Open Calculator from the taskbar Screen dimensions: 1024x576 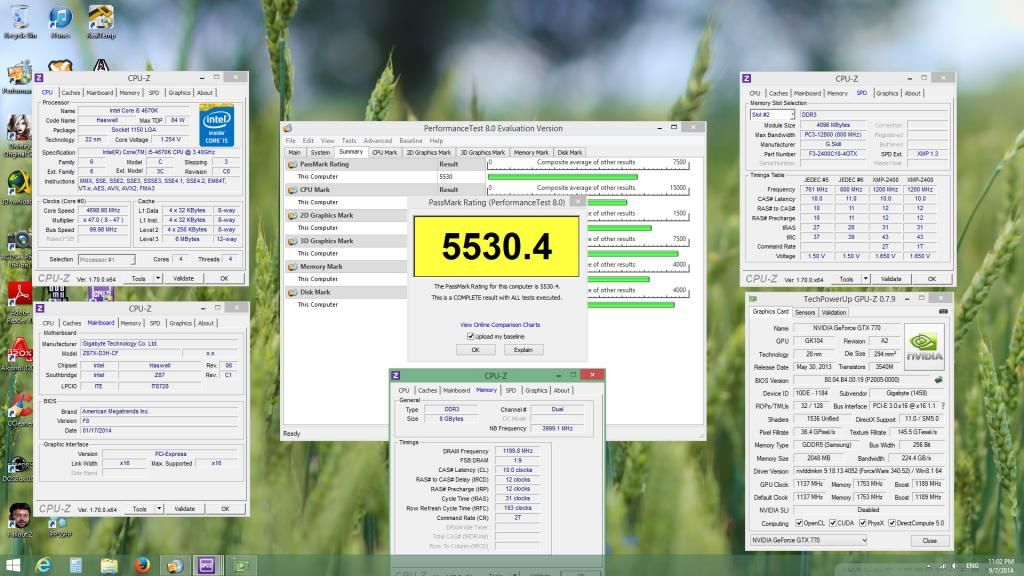pos(76,565)
